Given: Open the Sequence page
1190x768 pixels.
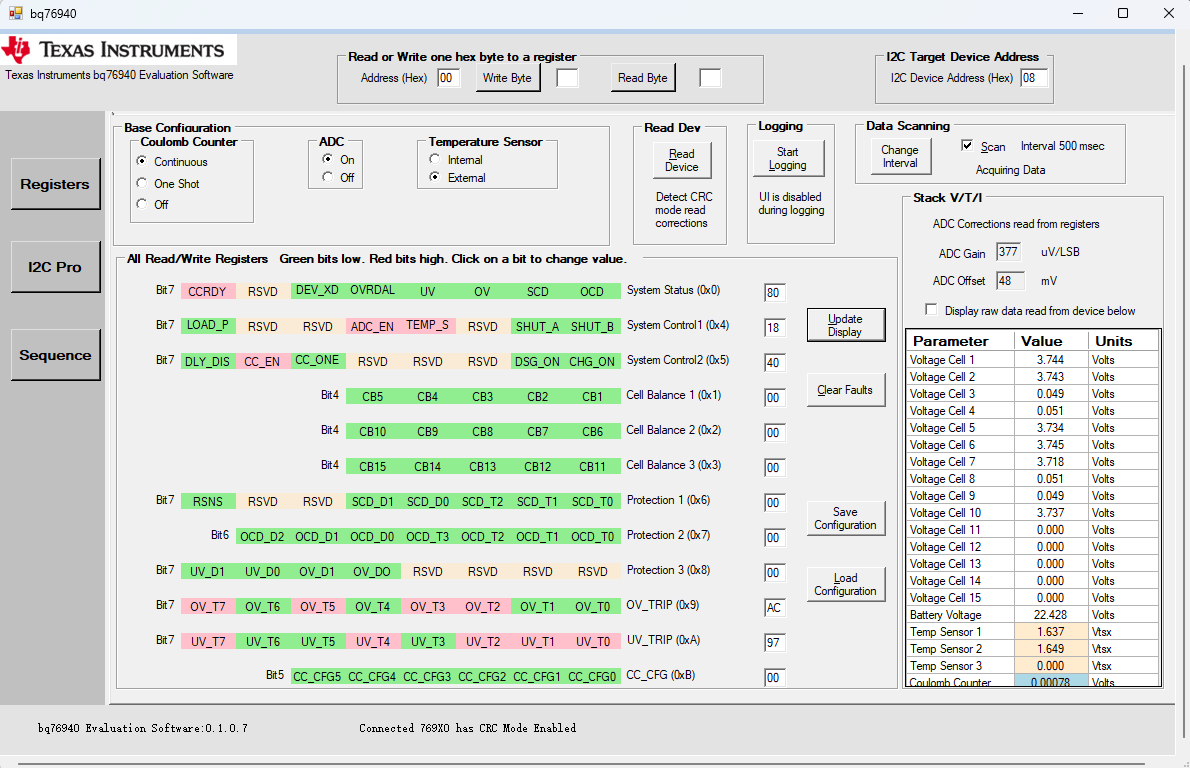Looking at the screenshot, I should point(55,355).
